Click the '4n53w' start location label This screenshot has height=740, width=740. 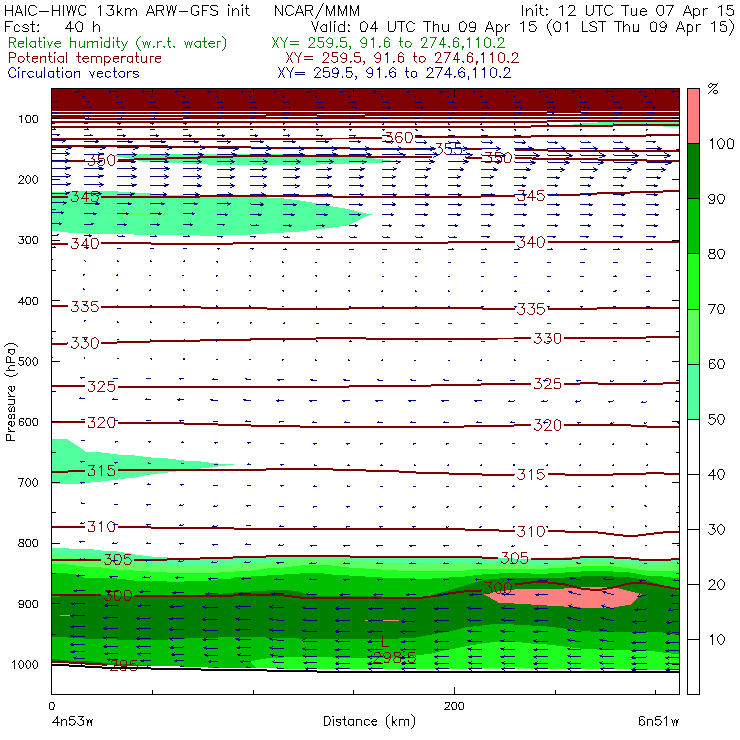[x=72, y=721]
